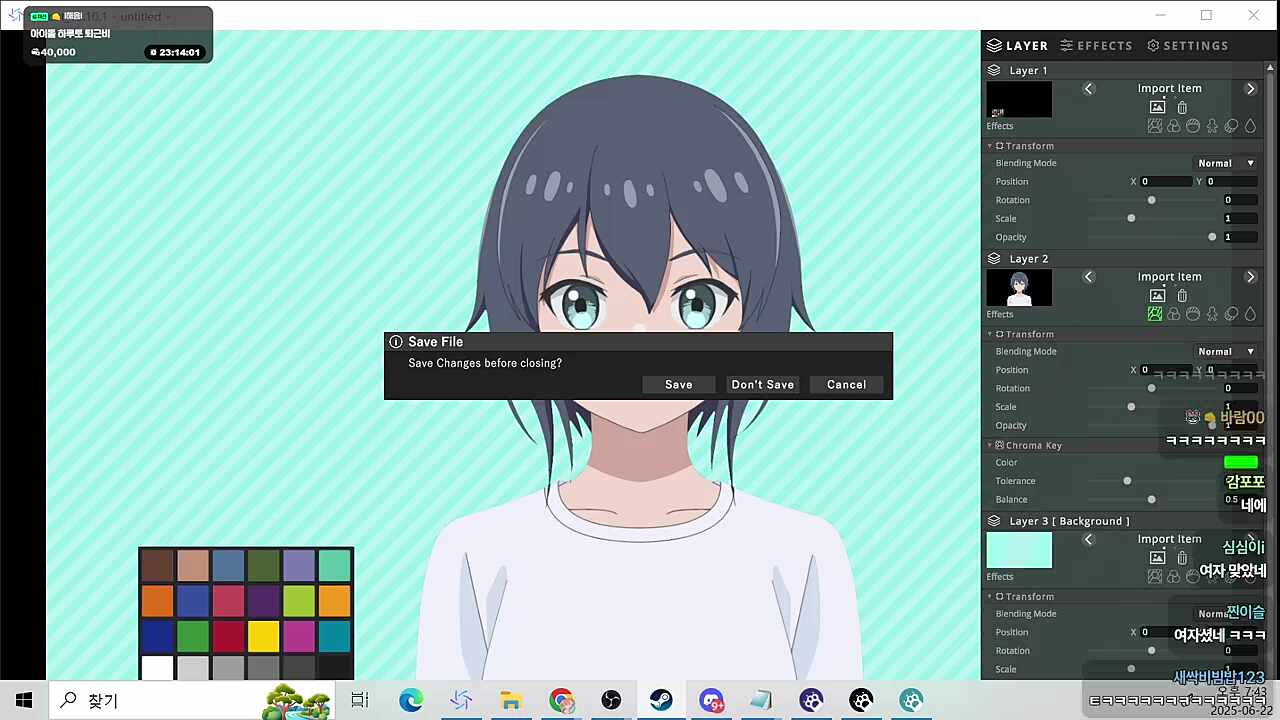Toggle Layer 1 third effect icon
The height and width of the screenshot is (720, 1280).
point(1193,126)
